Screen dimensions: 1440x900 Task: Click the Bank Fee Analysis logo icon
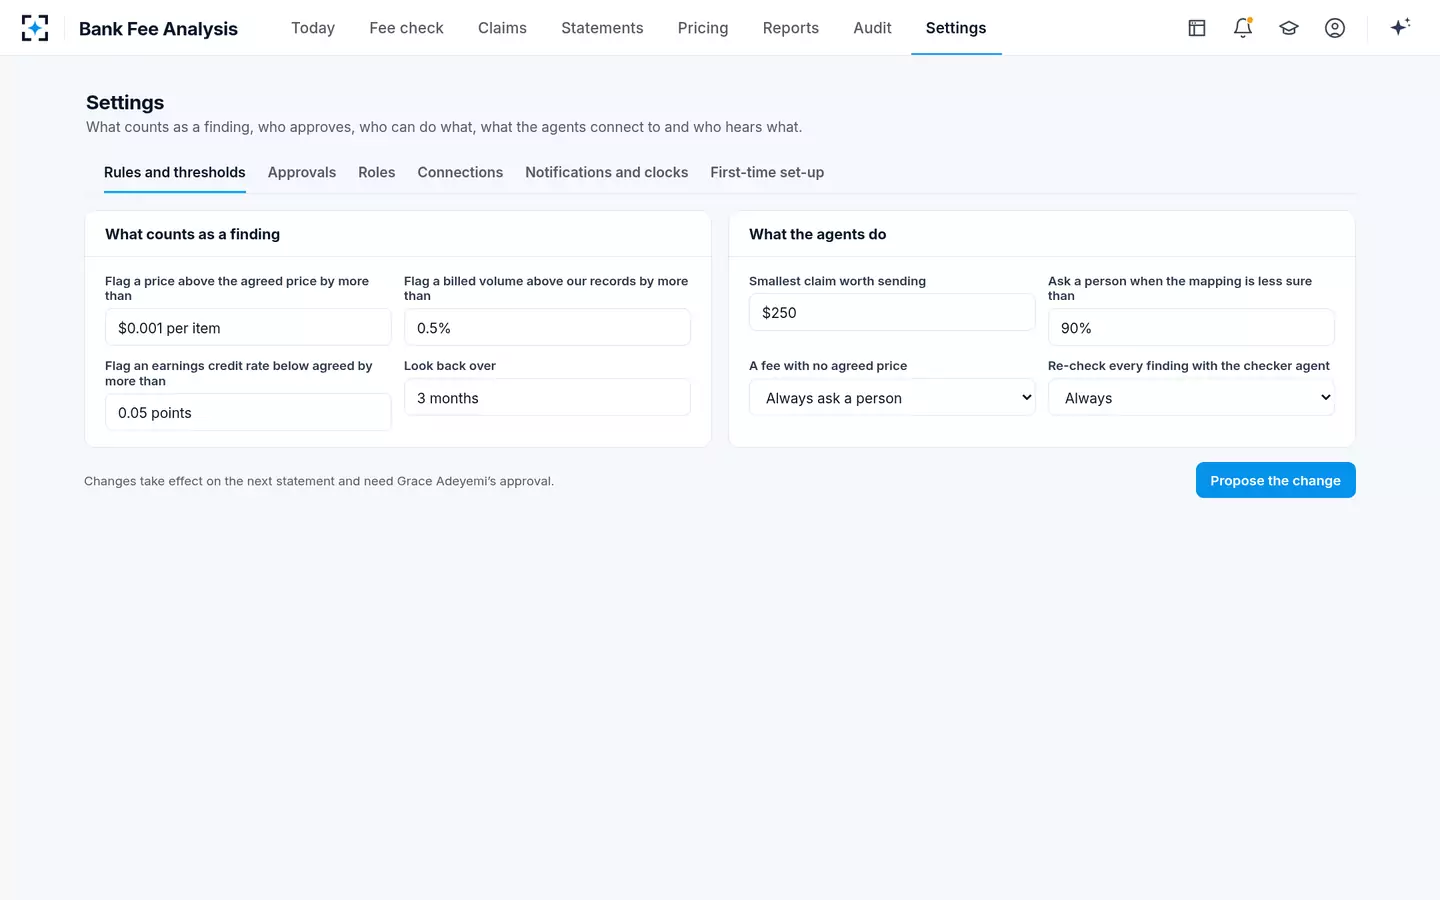point(35,28)
